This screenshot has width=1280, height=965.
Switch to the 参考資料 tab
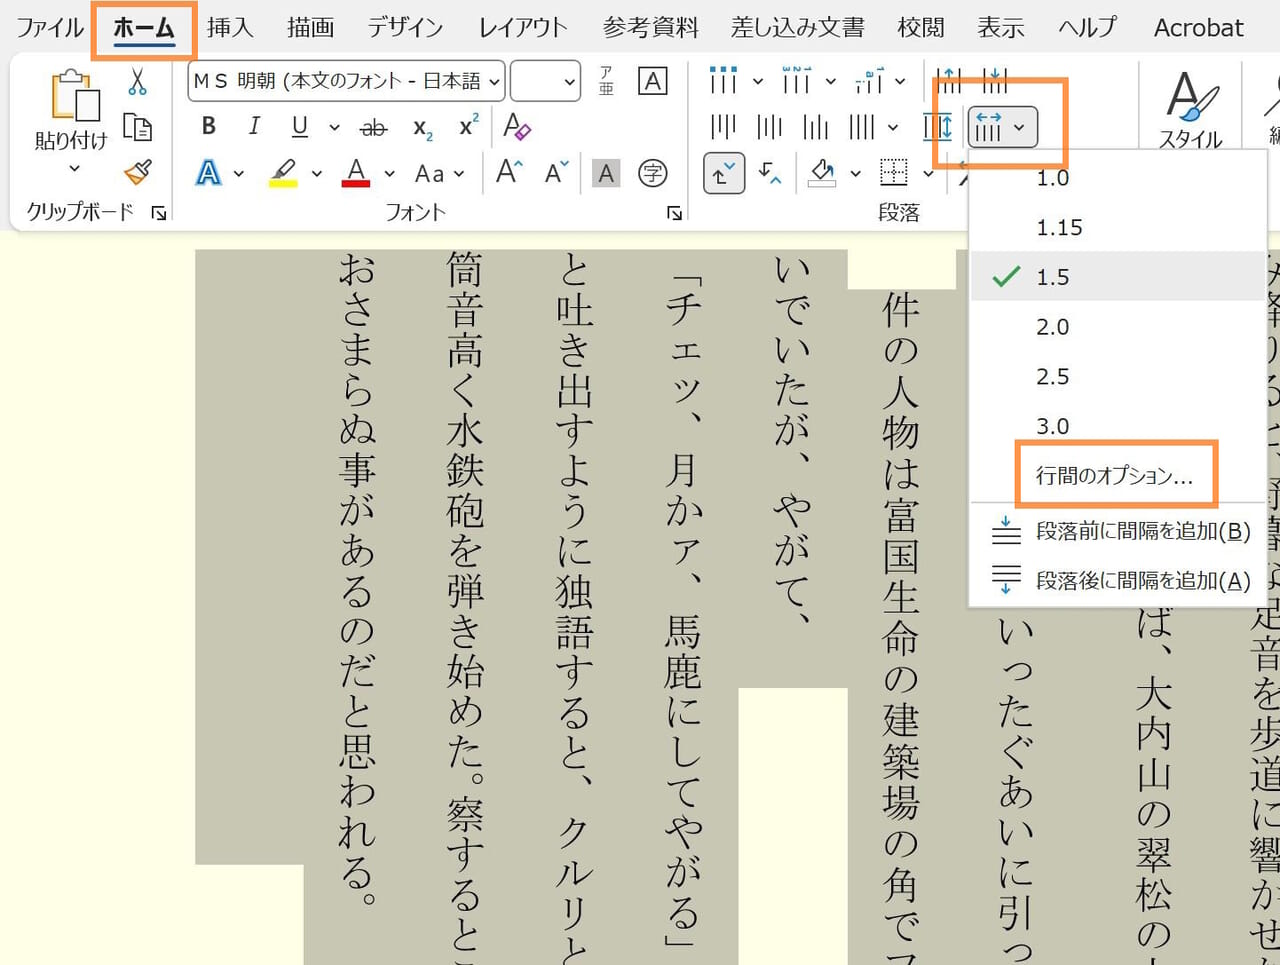pos(650,27)
